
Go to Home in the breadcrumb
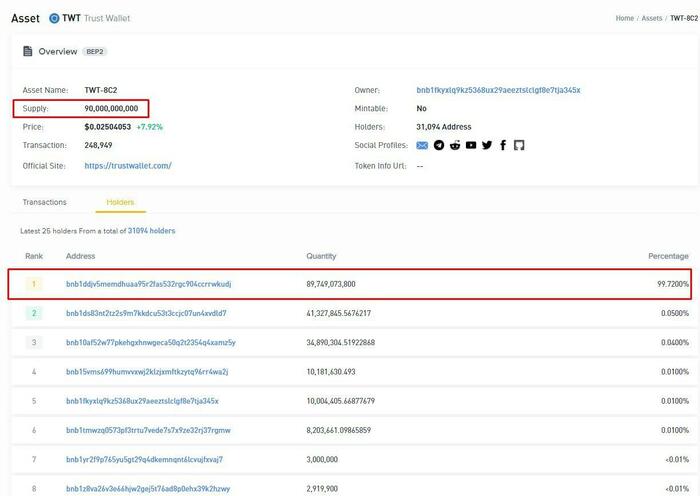coord(625,18)
